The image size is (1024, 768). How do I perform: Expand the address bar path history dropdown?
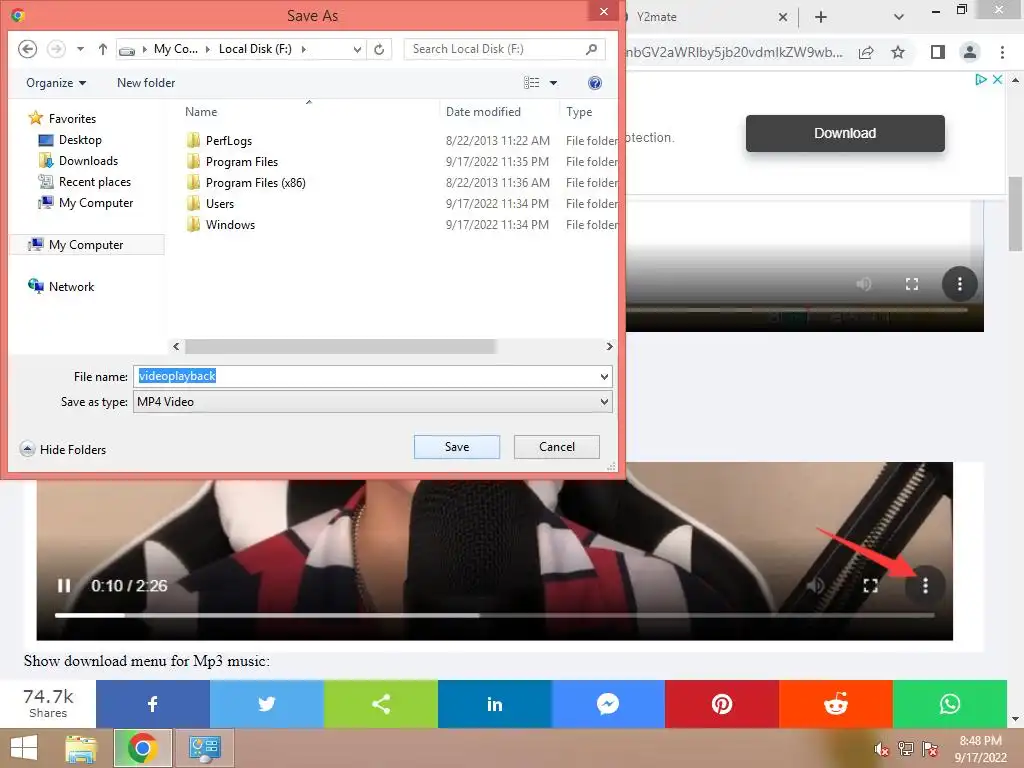point(357,49)
